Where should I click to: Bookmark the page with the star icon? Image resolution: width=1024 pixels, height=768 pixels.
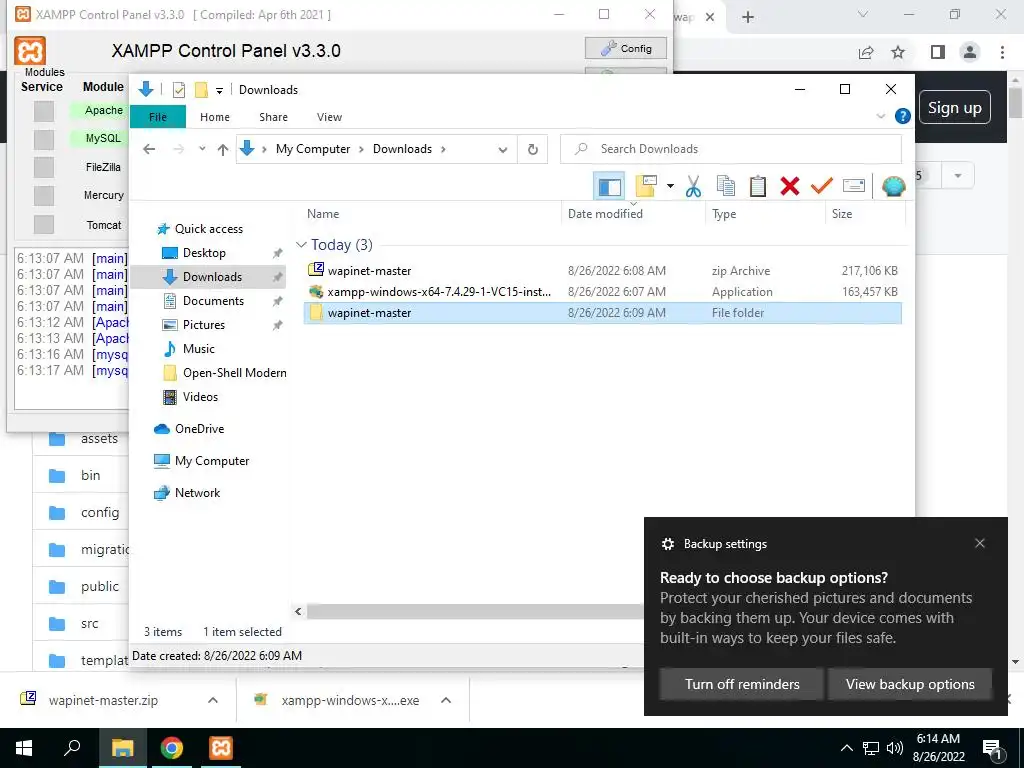898,52
